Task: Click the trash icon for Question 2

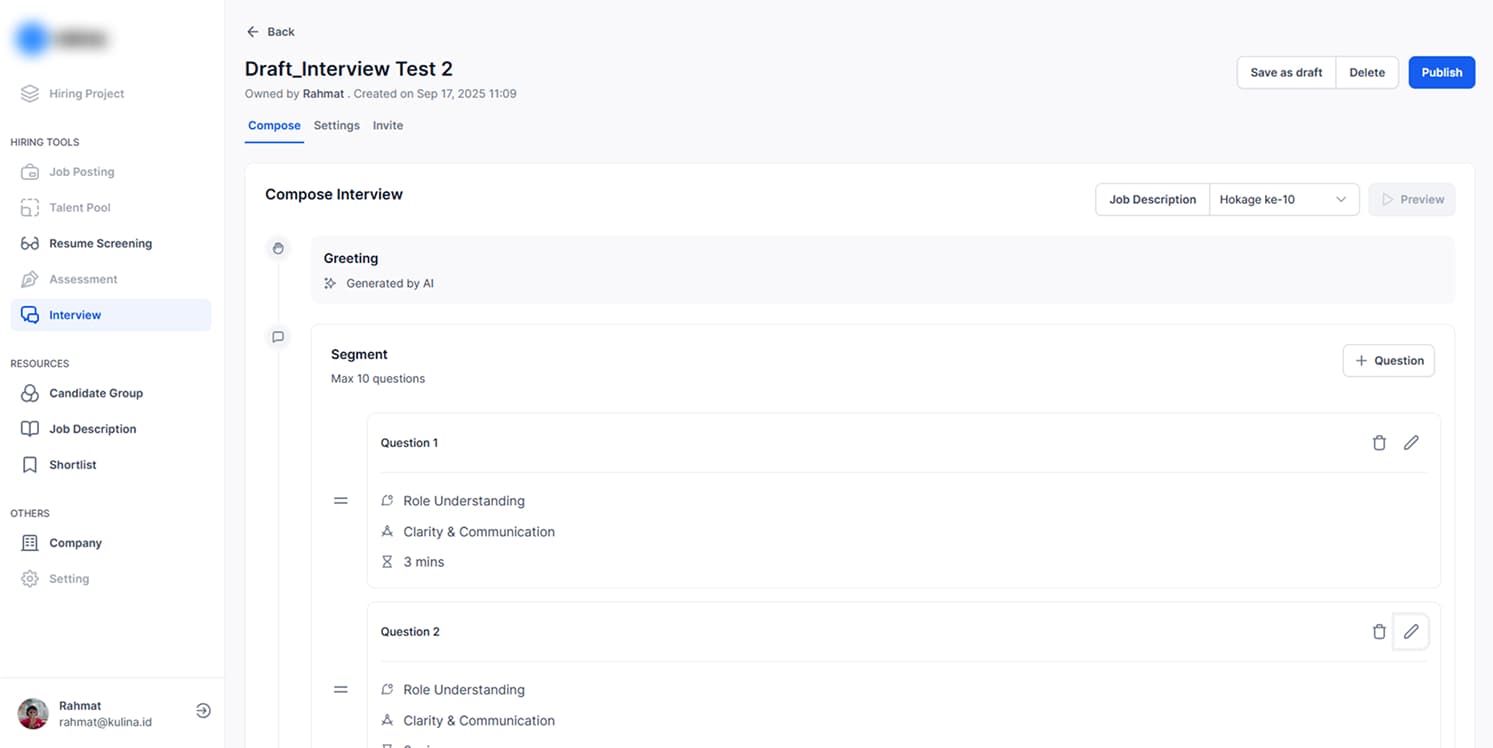Action: point(1379,632)
